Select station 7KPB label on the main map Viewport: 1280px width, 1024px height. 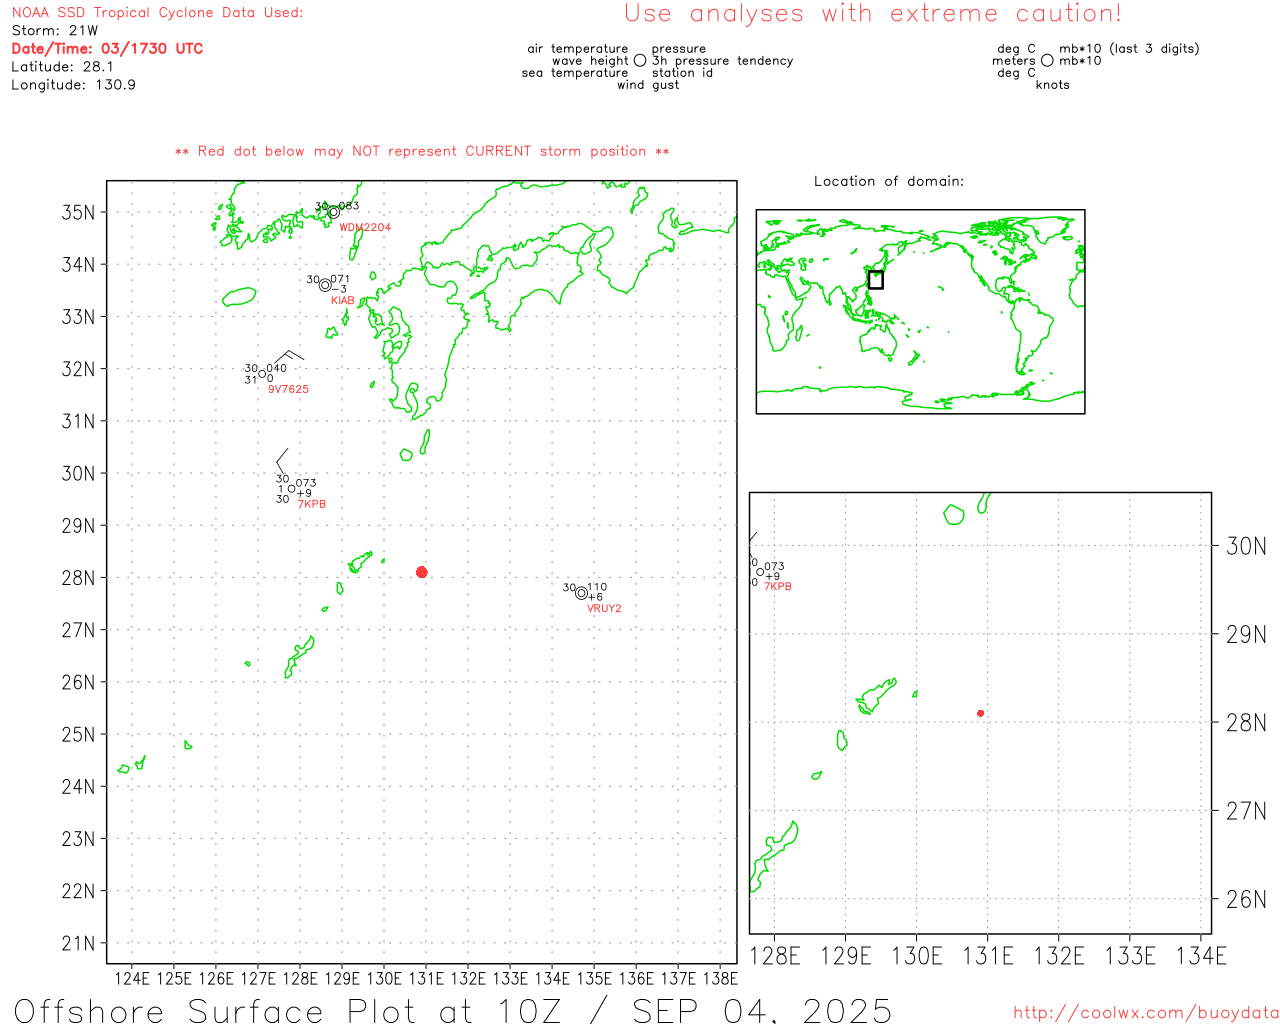(312, 504)
